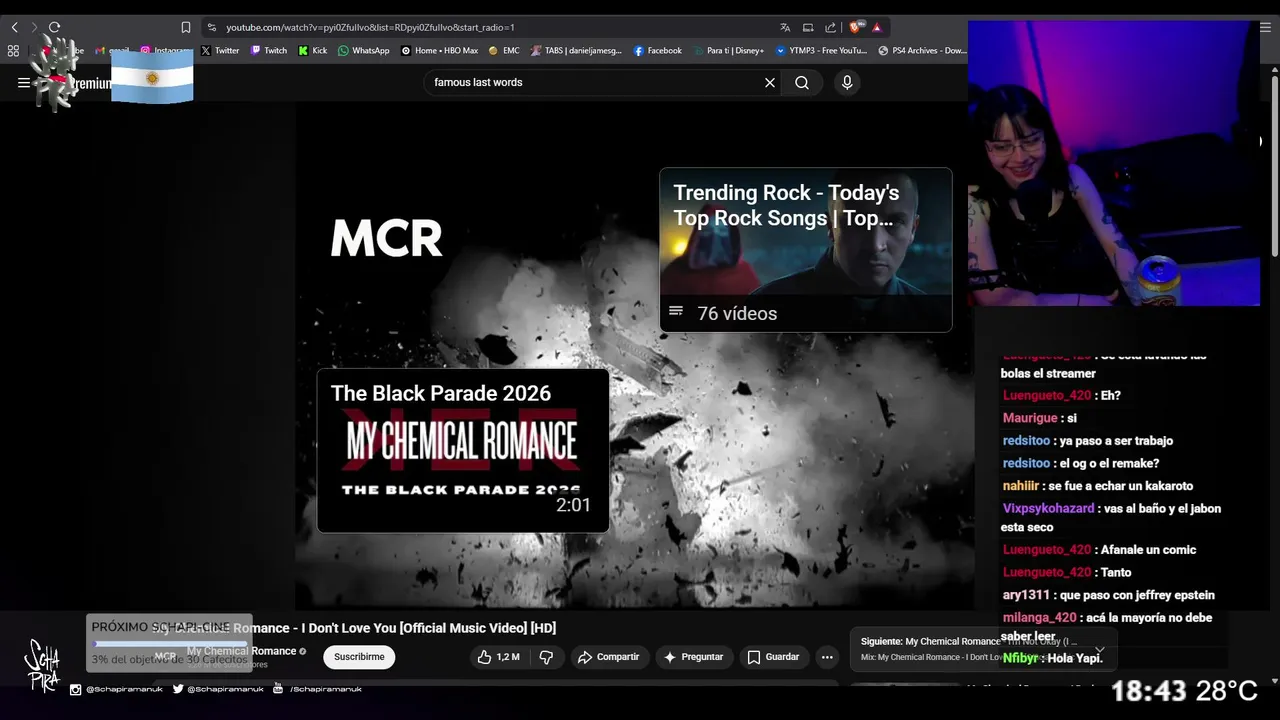
Task: Go back with the browser back arrow
Action: [x=14, y=27]
